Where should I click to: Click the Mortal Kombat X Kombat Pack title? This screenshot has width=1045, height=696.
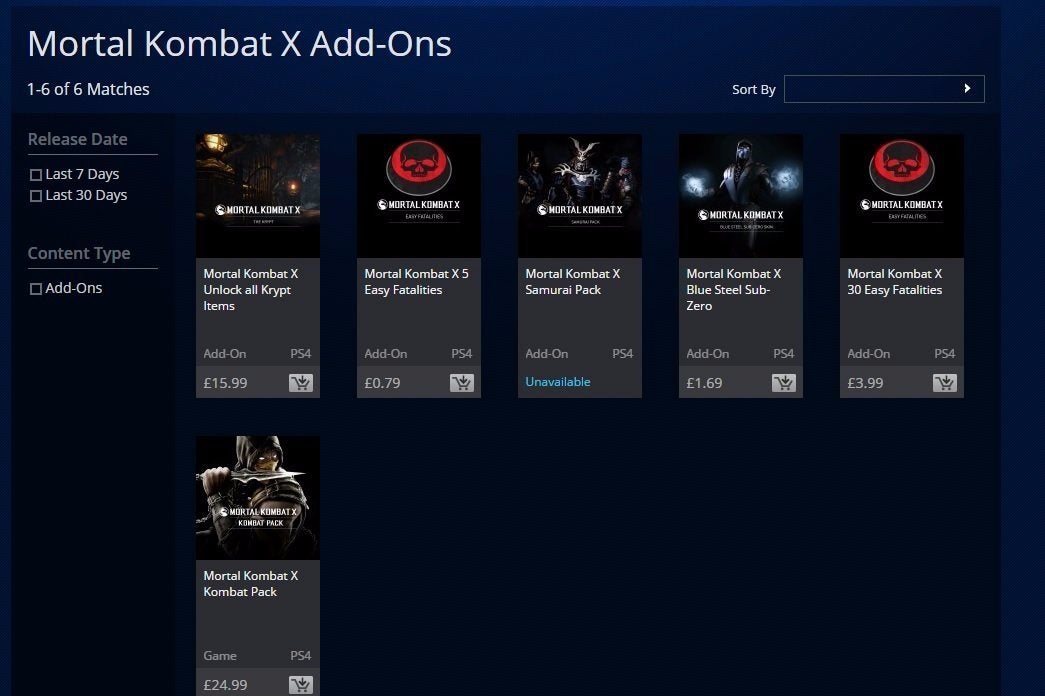tap(250, 584)
